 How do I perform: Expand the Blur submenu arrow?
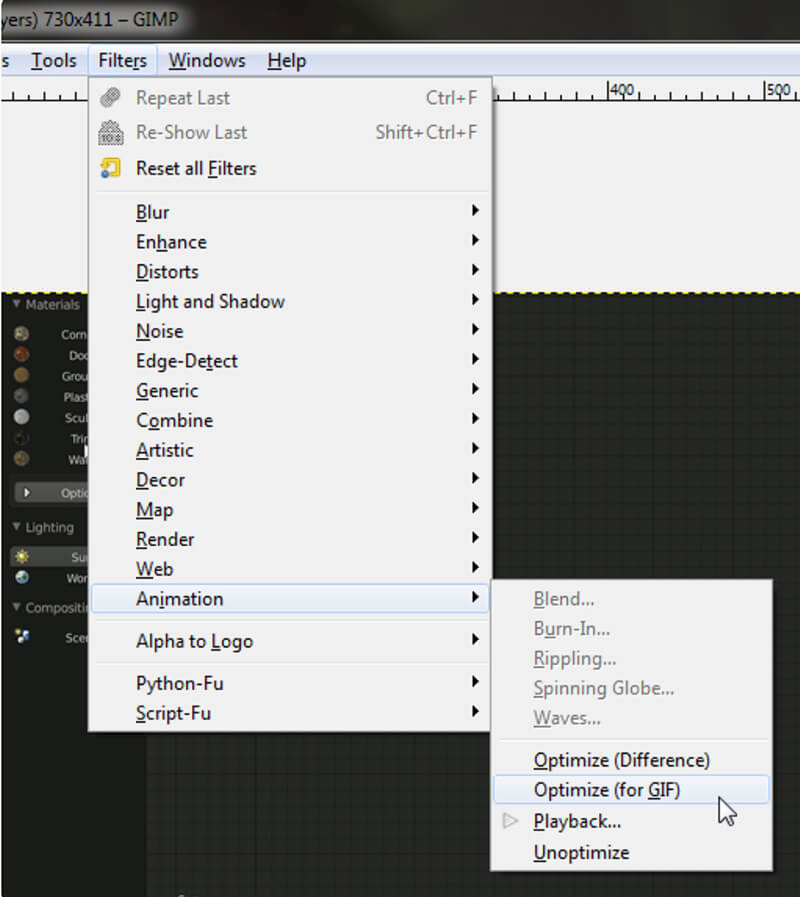coord(475,211)
